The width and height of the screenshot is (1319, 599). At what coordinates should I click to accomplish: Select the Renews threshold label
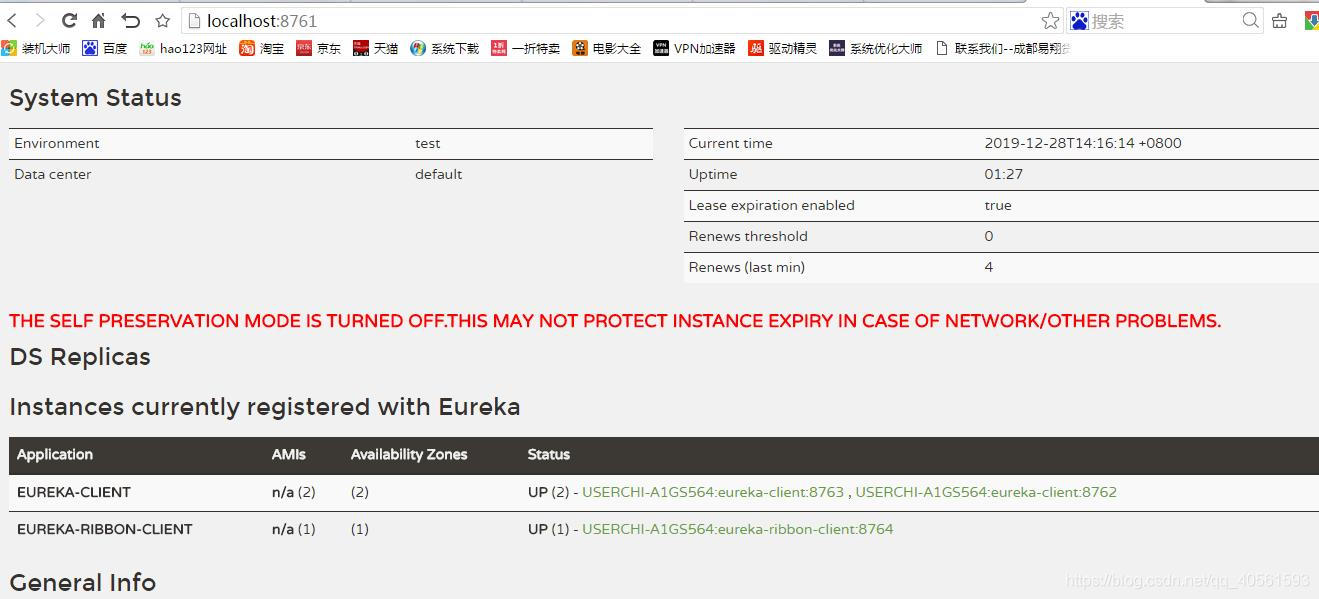[748, 236]
